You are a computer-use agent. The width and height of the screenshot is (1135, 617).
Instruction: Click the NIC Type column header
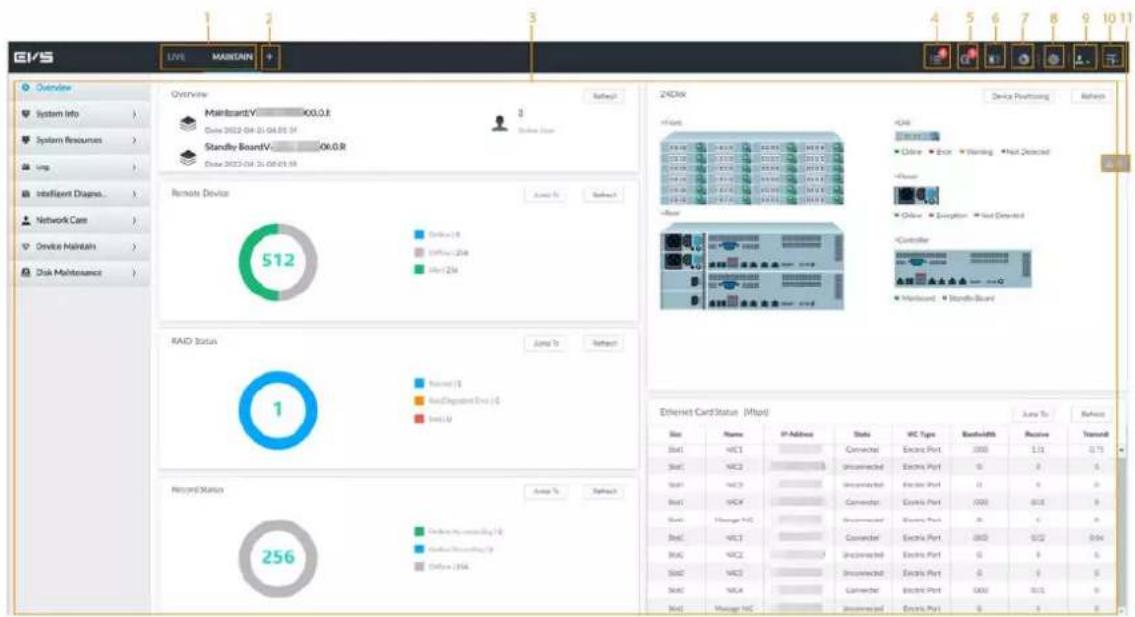(921, 435)
